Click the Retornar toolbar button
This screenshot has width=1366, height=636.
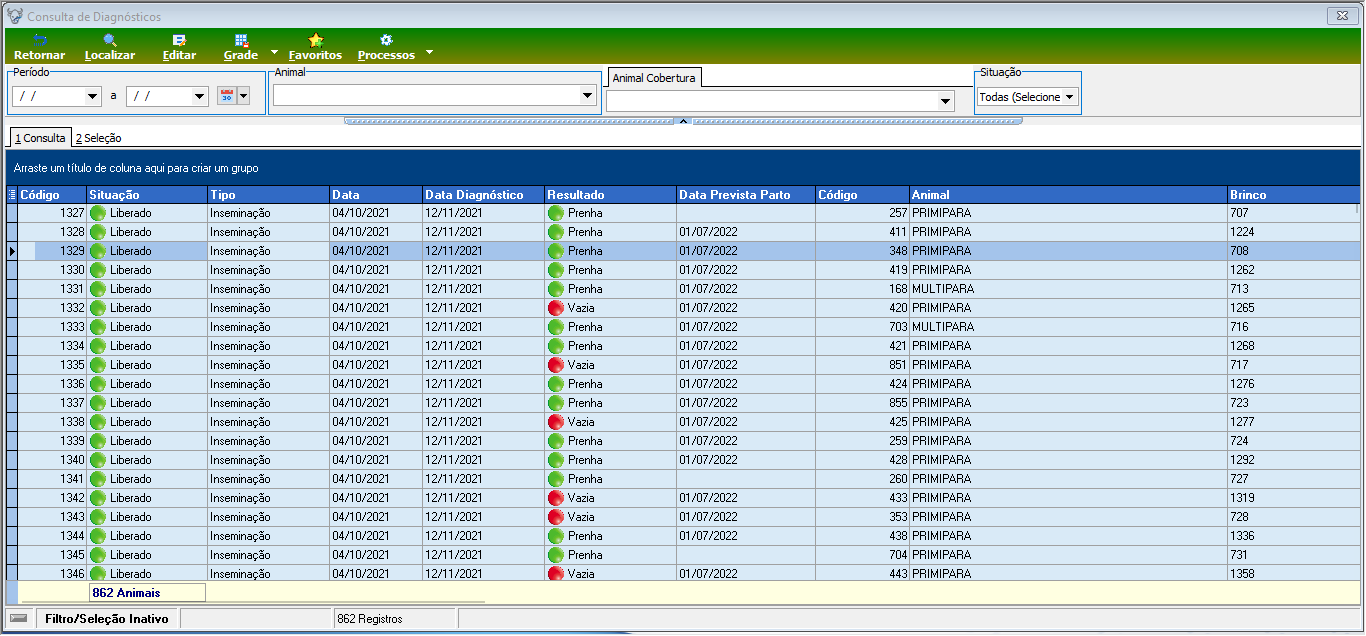pyautogui.click(x=39, y=47)
